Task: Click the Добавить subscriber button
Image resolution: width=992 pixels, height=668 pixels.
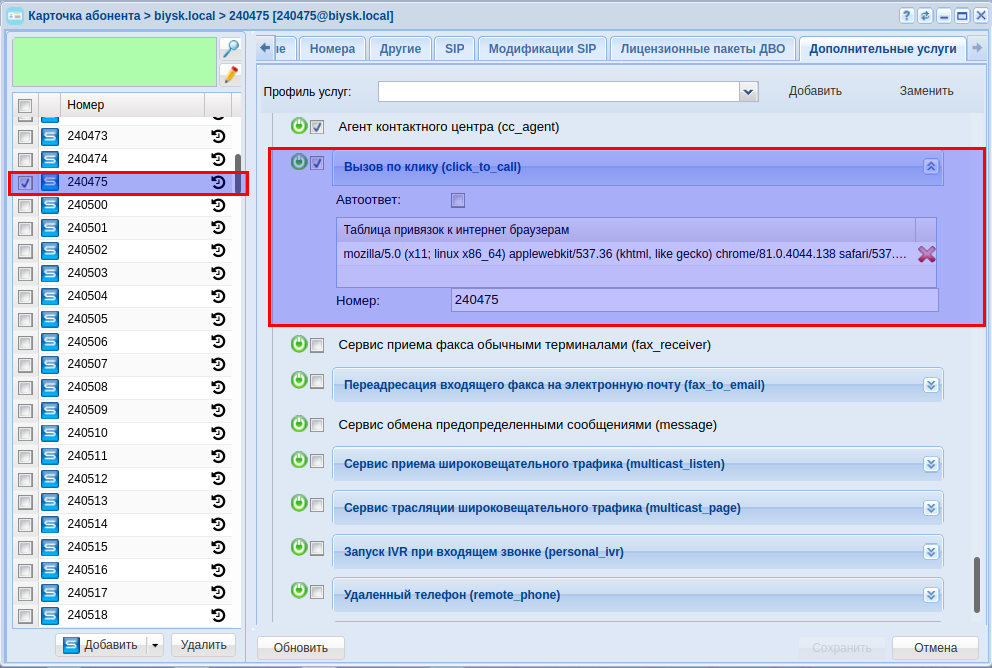Action: [102, 645]
